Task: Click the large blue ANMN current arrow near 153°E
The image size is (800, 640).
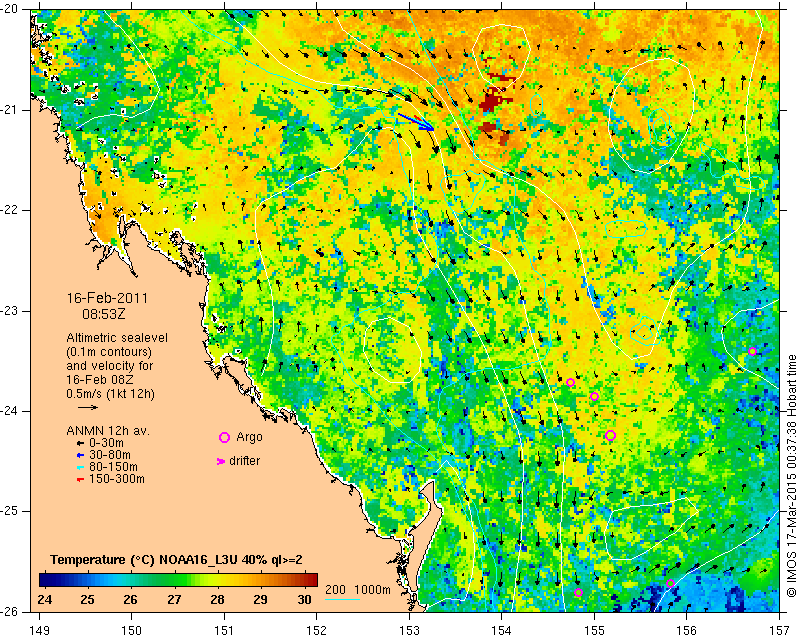Action: point(416,122)
